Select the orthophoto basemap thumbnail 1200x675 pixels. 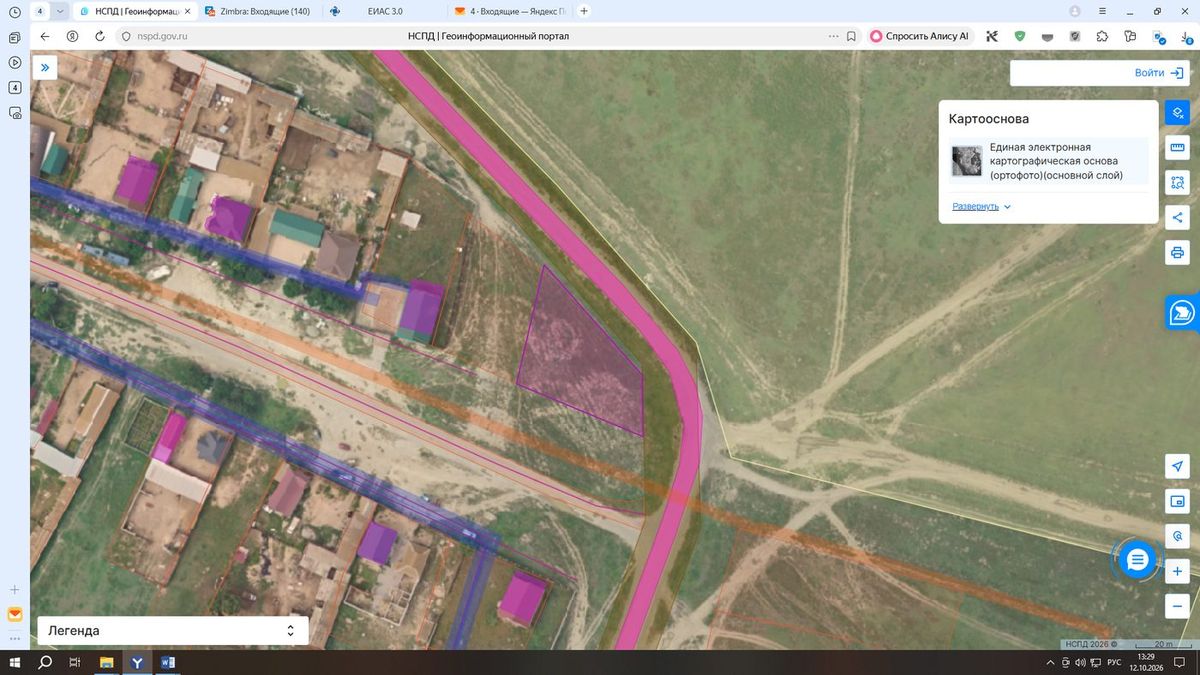click(967, 161)
